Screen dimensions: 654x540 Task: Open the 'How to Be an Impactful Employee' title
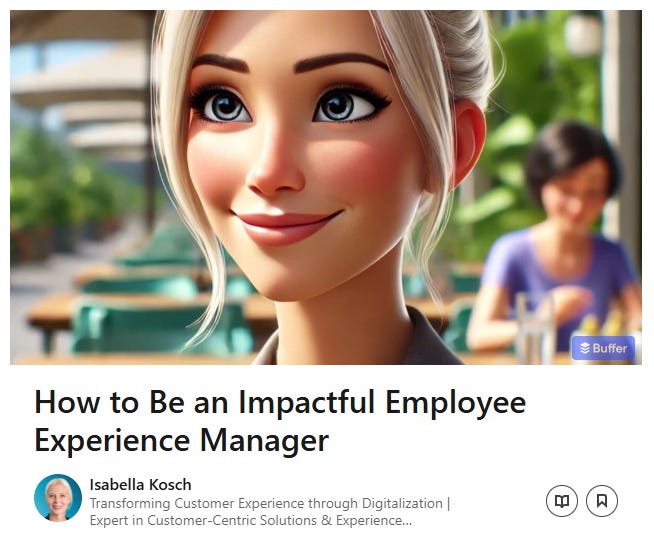tap(280, 402)
